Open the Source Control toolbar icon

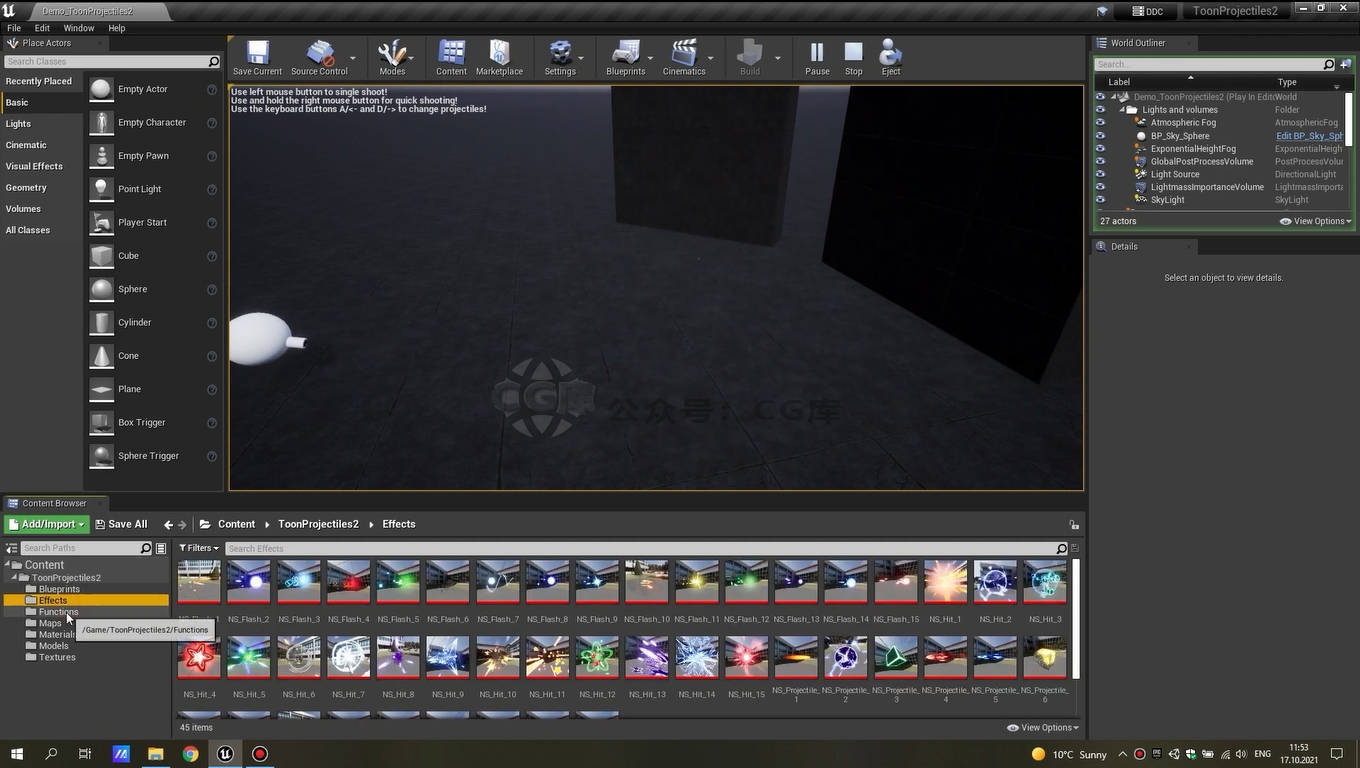point(319,56)
